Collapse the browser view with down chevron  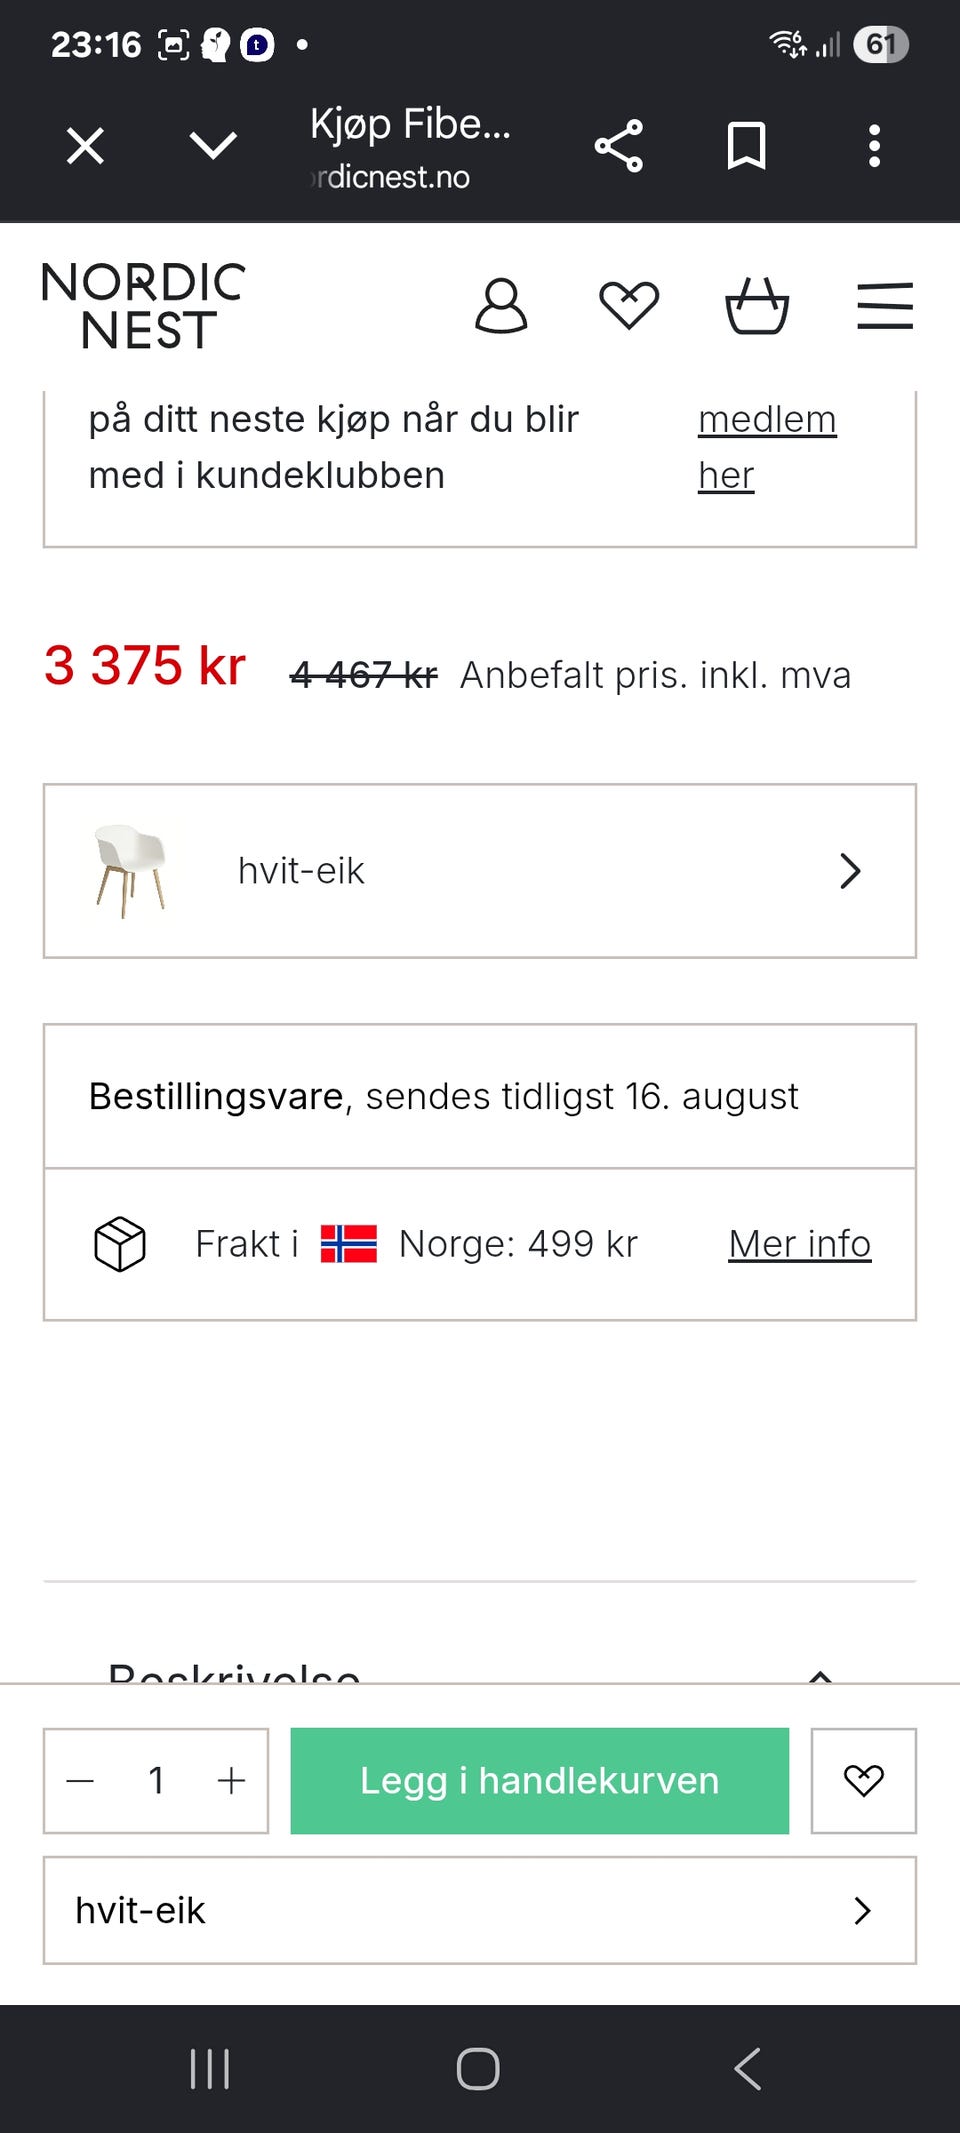213,146
